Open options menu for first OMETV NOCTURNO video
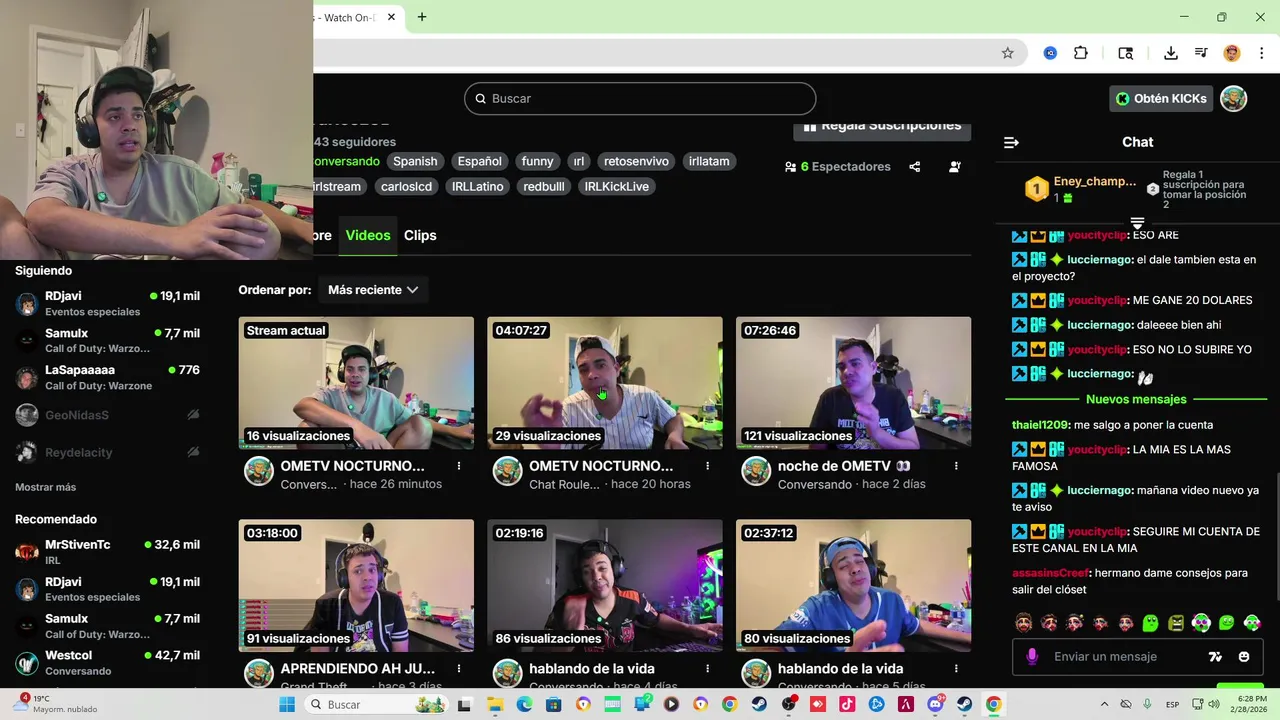The height and width of the screenshot is (720, 1280). point(459,466)
